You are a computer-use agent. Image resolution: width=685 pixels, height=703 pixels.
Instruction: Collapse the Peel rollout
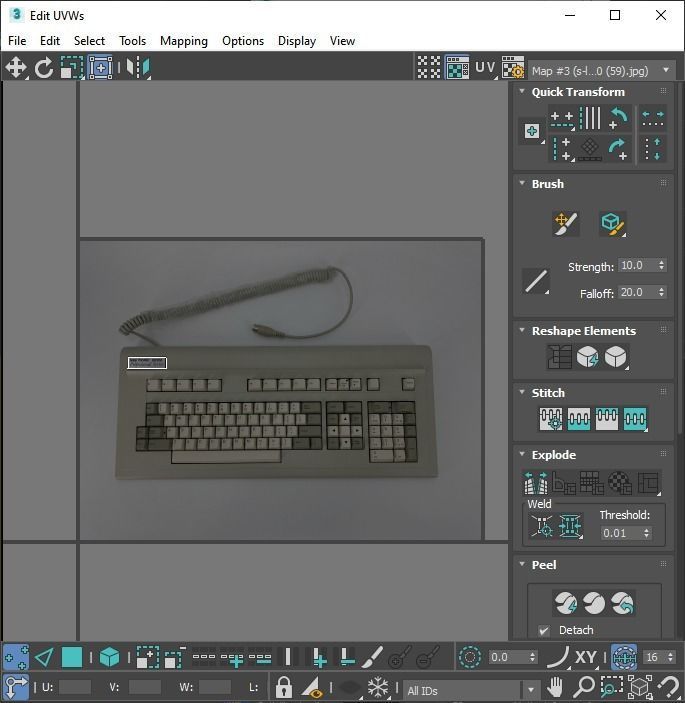522,564
